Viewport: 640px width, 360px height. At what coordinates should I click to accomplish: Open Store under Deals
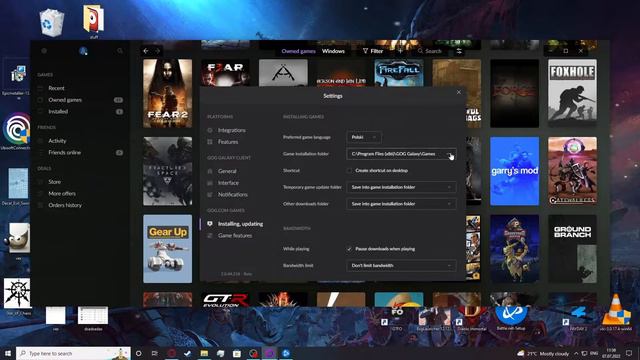pos(54,182)
